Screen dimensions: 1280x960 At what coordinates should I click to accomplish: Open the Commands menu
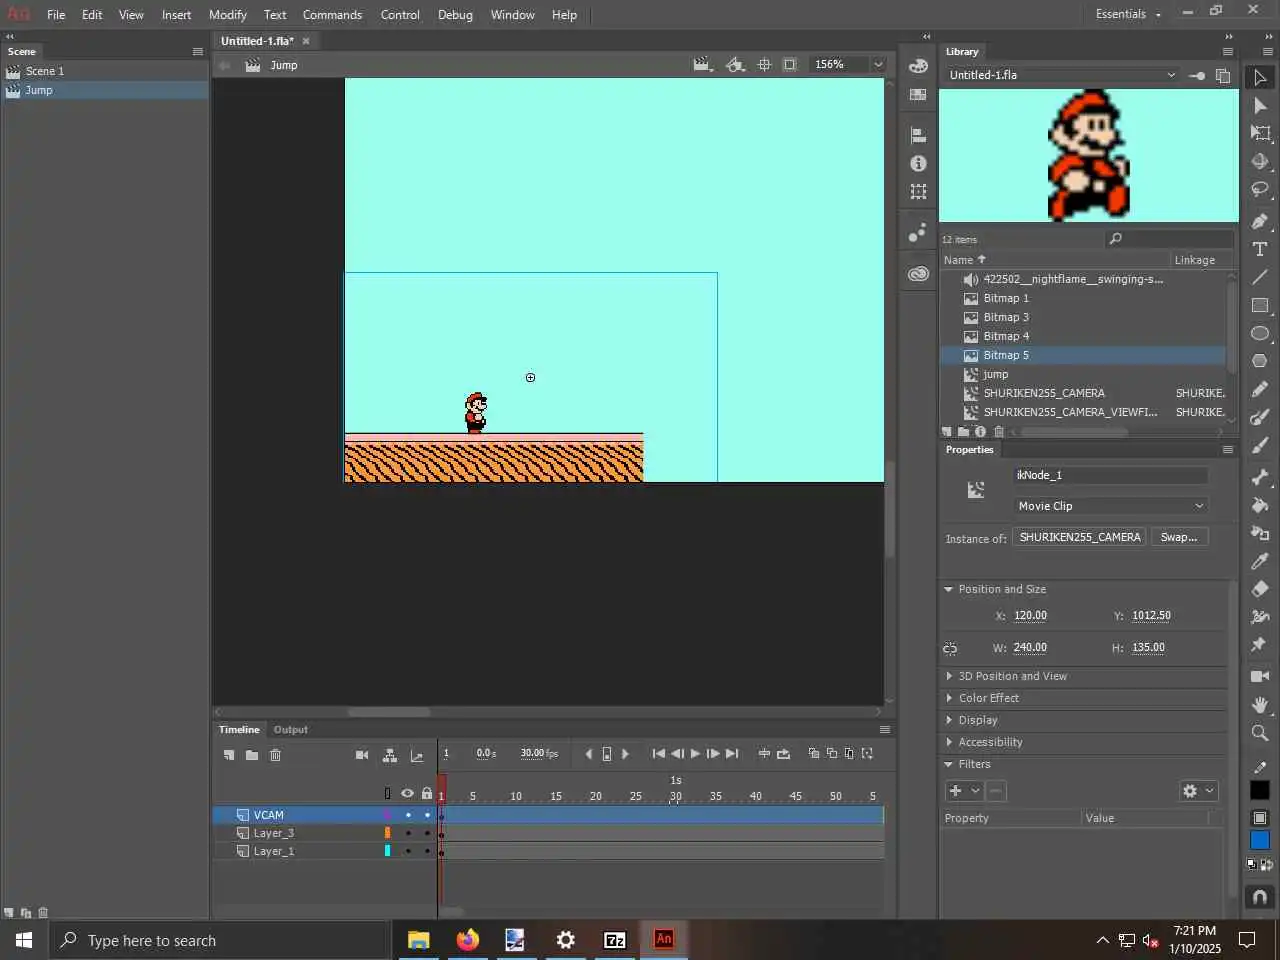[332, 15]
